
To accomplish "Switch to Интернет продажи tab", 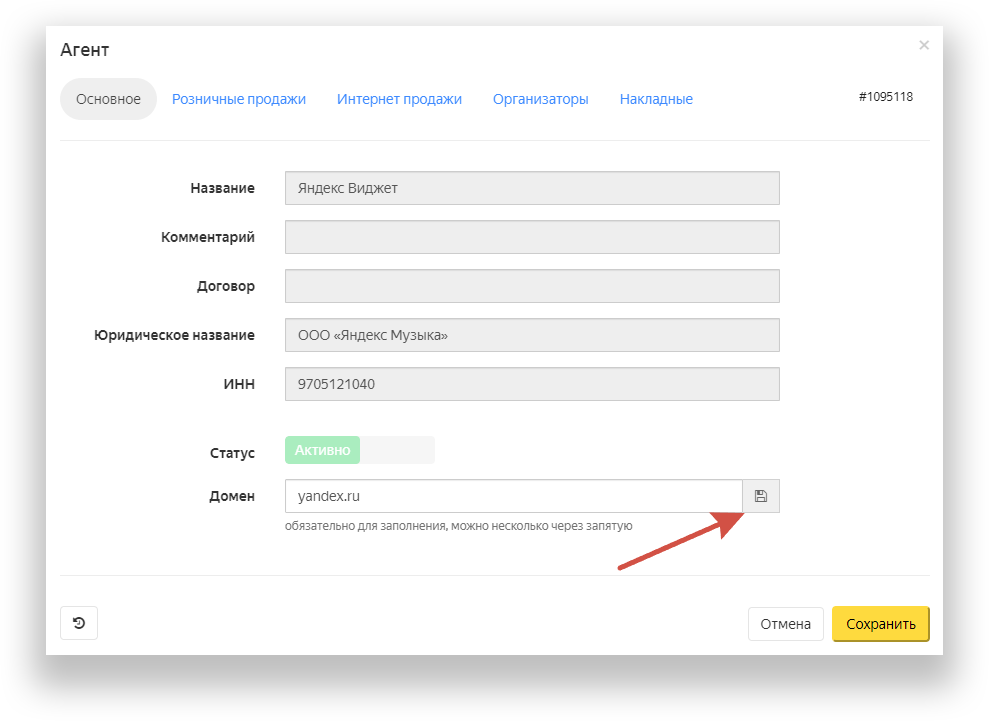I will tap(399, 99).
